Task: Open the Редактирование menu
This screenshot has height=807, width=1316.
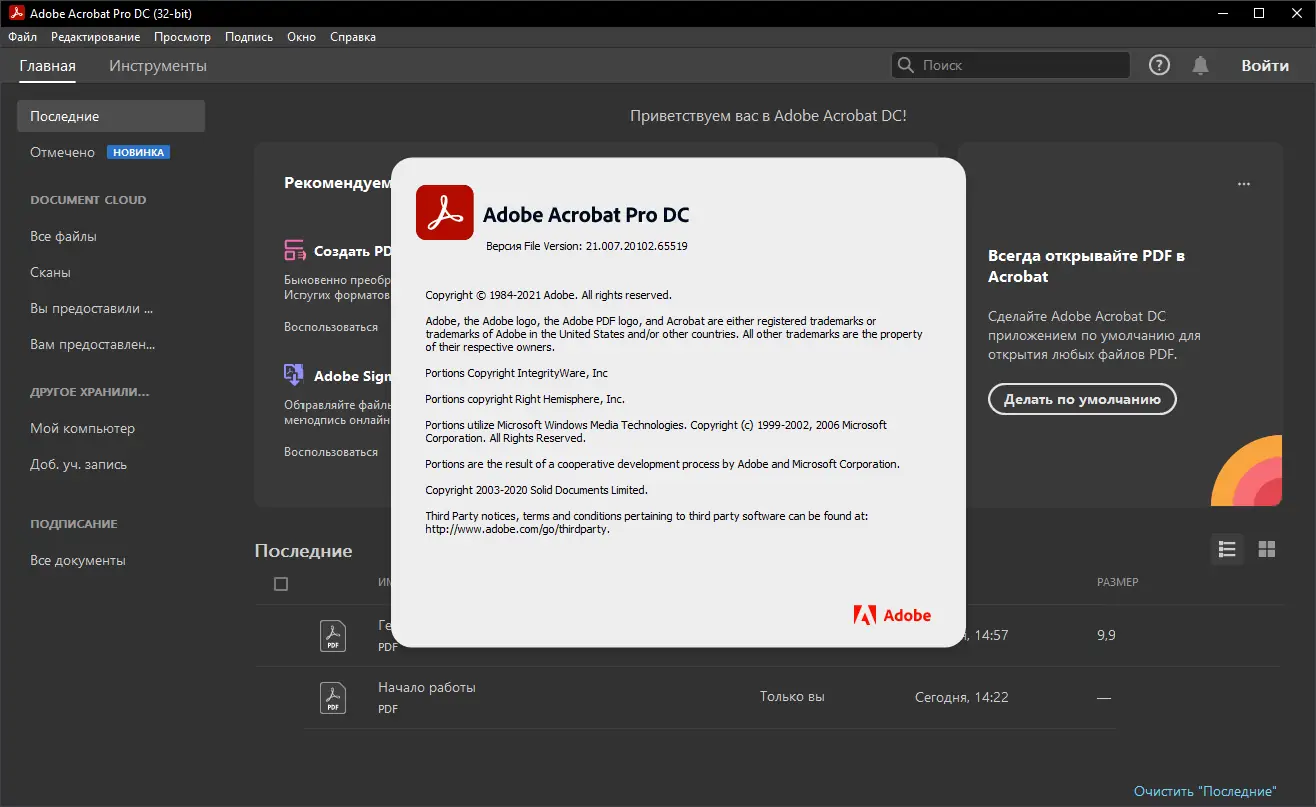Action: click(96, 37)
